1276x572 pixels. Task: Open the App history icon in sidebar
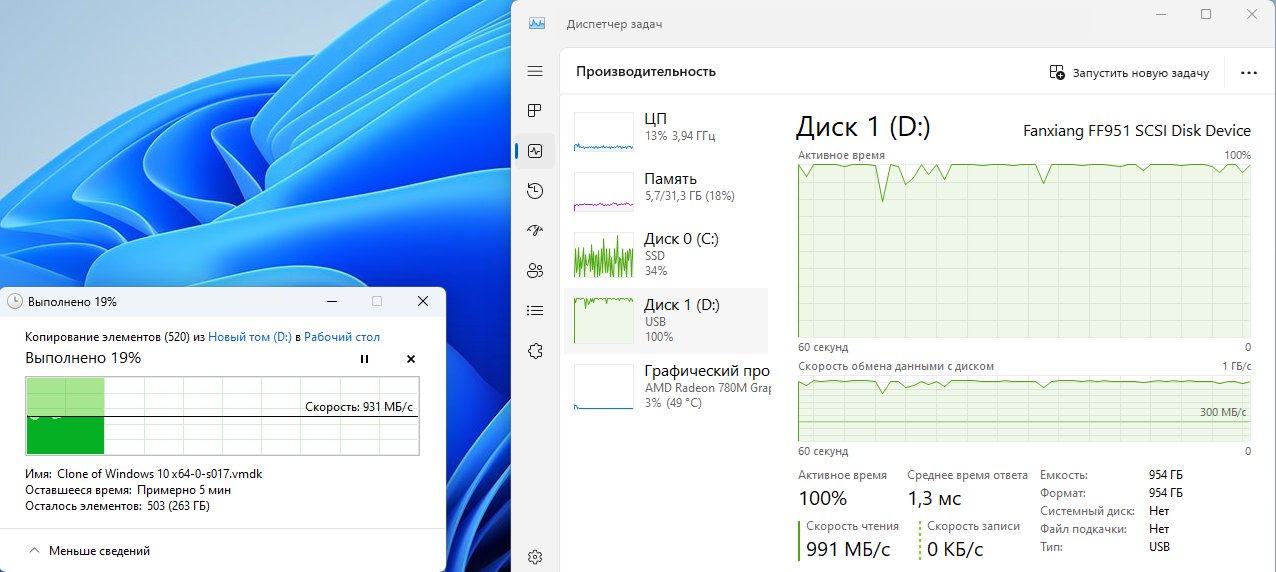[535, 191]
